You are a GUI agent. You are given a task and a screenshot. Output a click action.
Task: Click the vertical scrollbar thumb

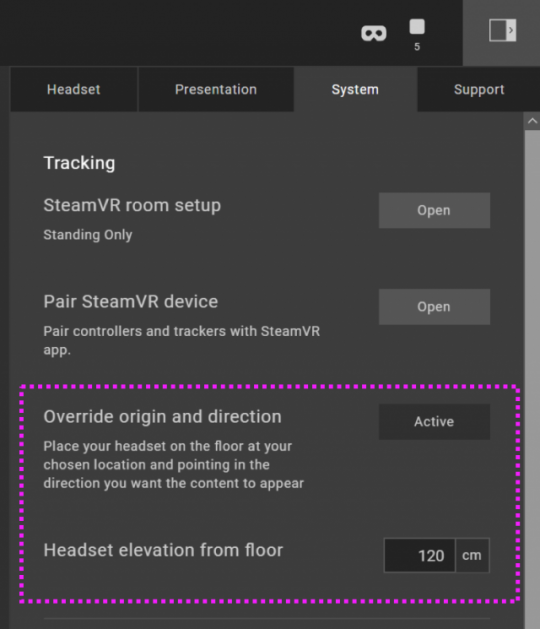coord(532,379)
